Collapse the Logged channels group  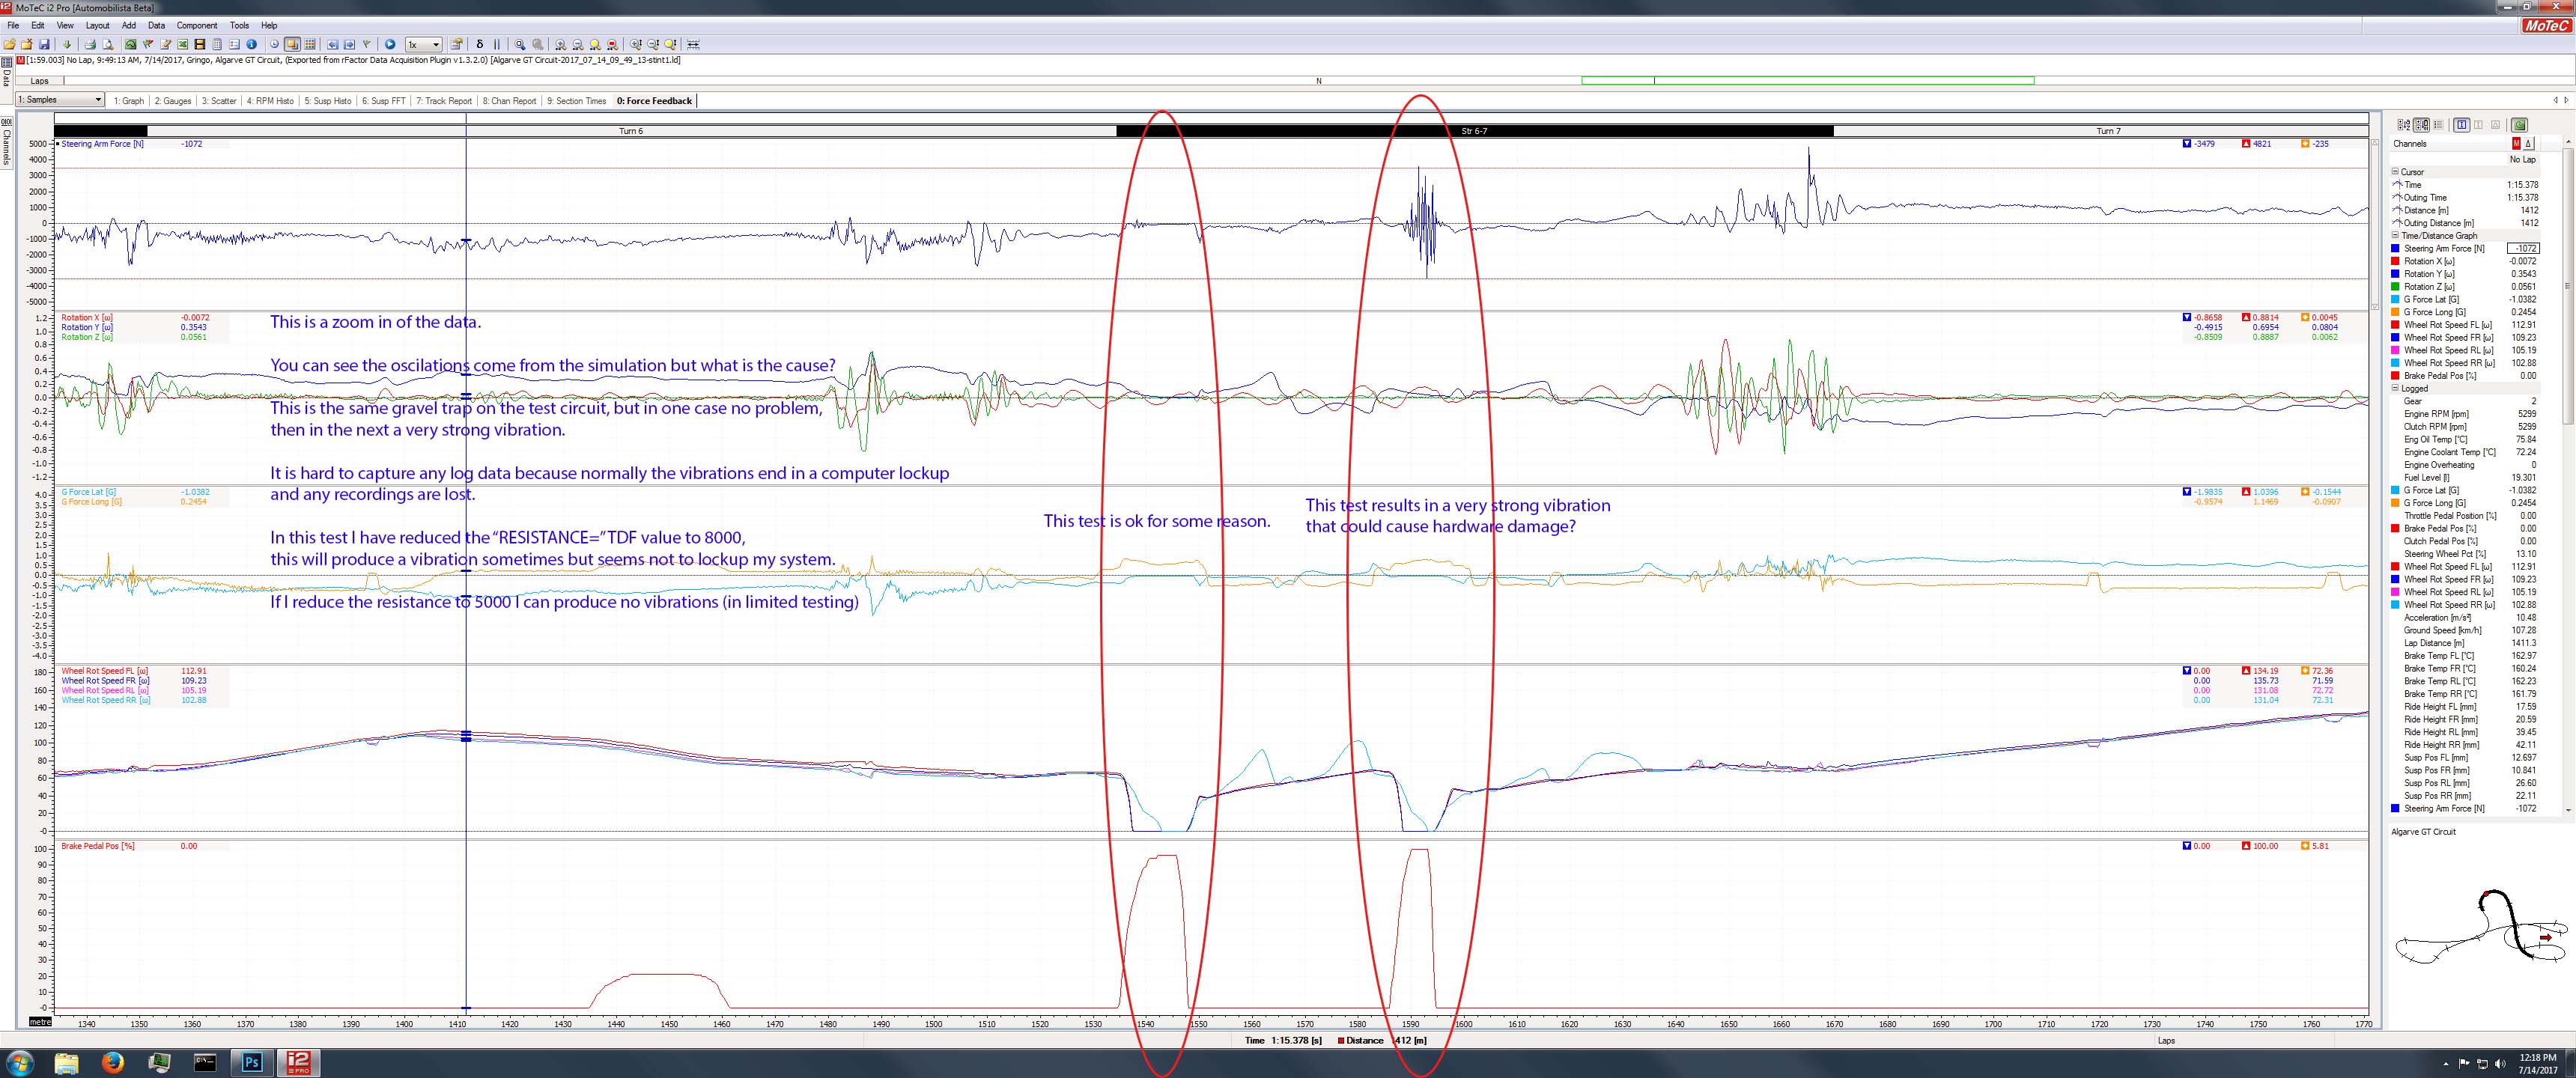(2395, 388)
